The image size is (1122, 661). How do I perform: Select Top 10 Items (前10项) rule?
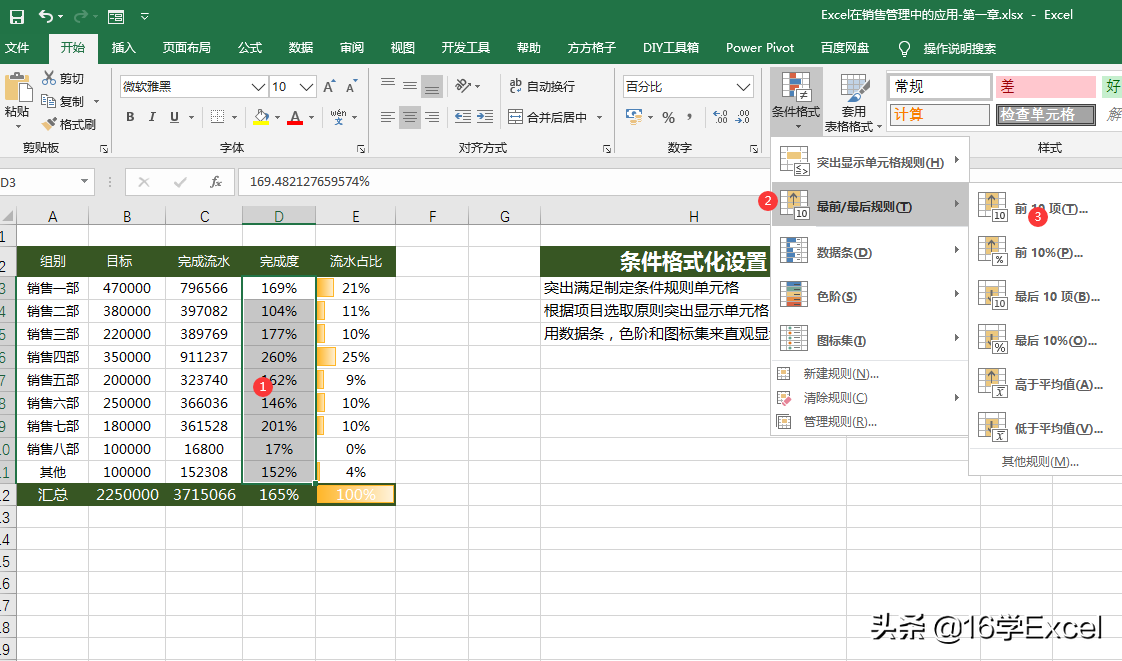pos(1045,208)
